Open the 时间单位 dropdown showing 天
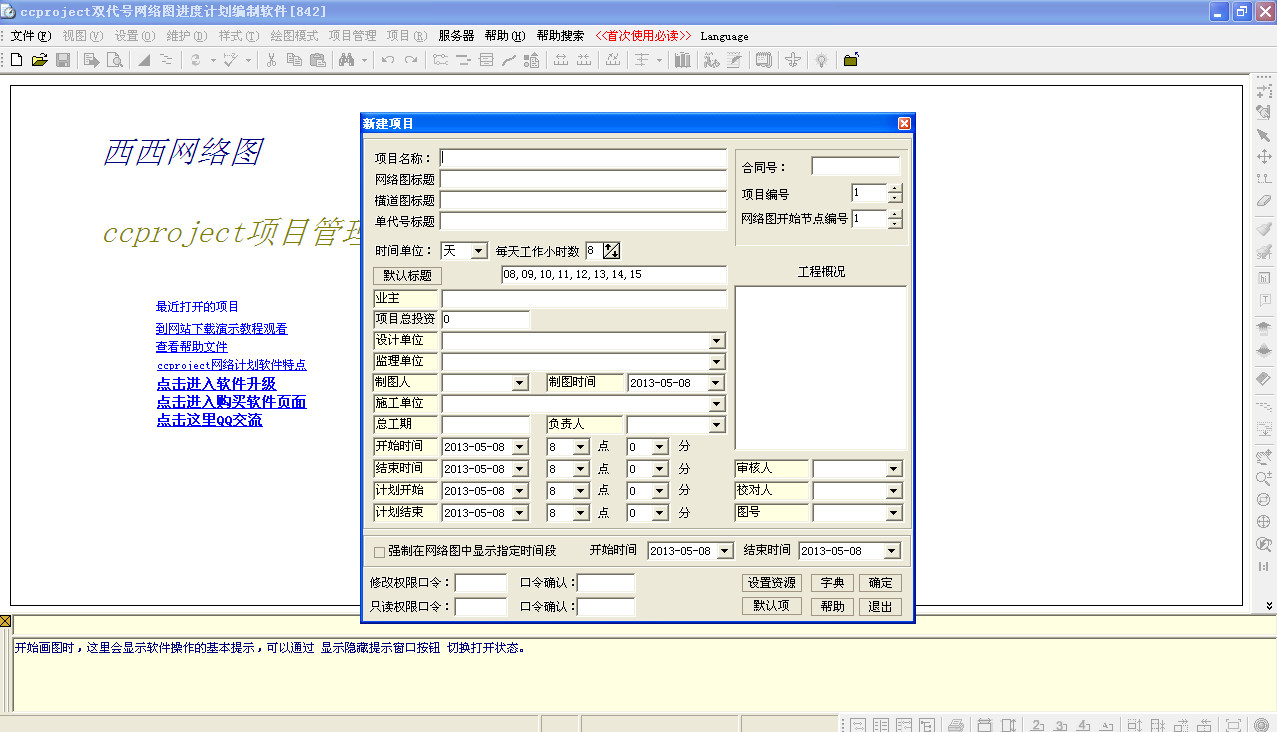This screenshot has width=1277, height=732. 476,250
